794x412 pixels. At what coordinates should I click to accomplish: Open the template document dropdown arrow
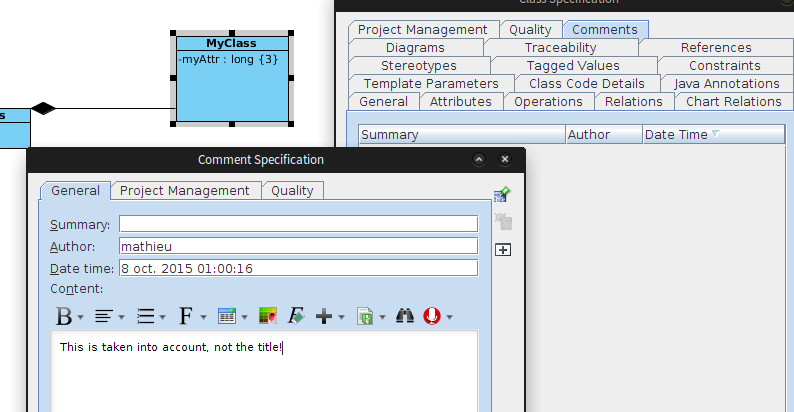tap(380, 317)
